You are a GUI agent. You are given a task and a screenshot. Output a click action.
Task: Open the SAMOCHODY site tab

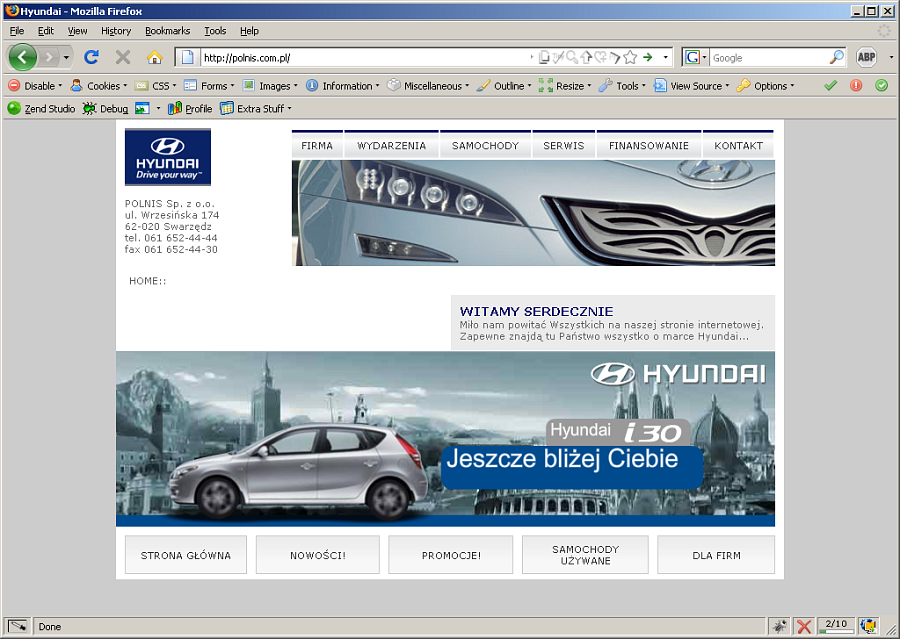pos(485,145)
